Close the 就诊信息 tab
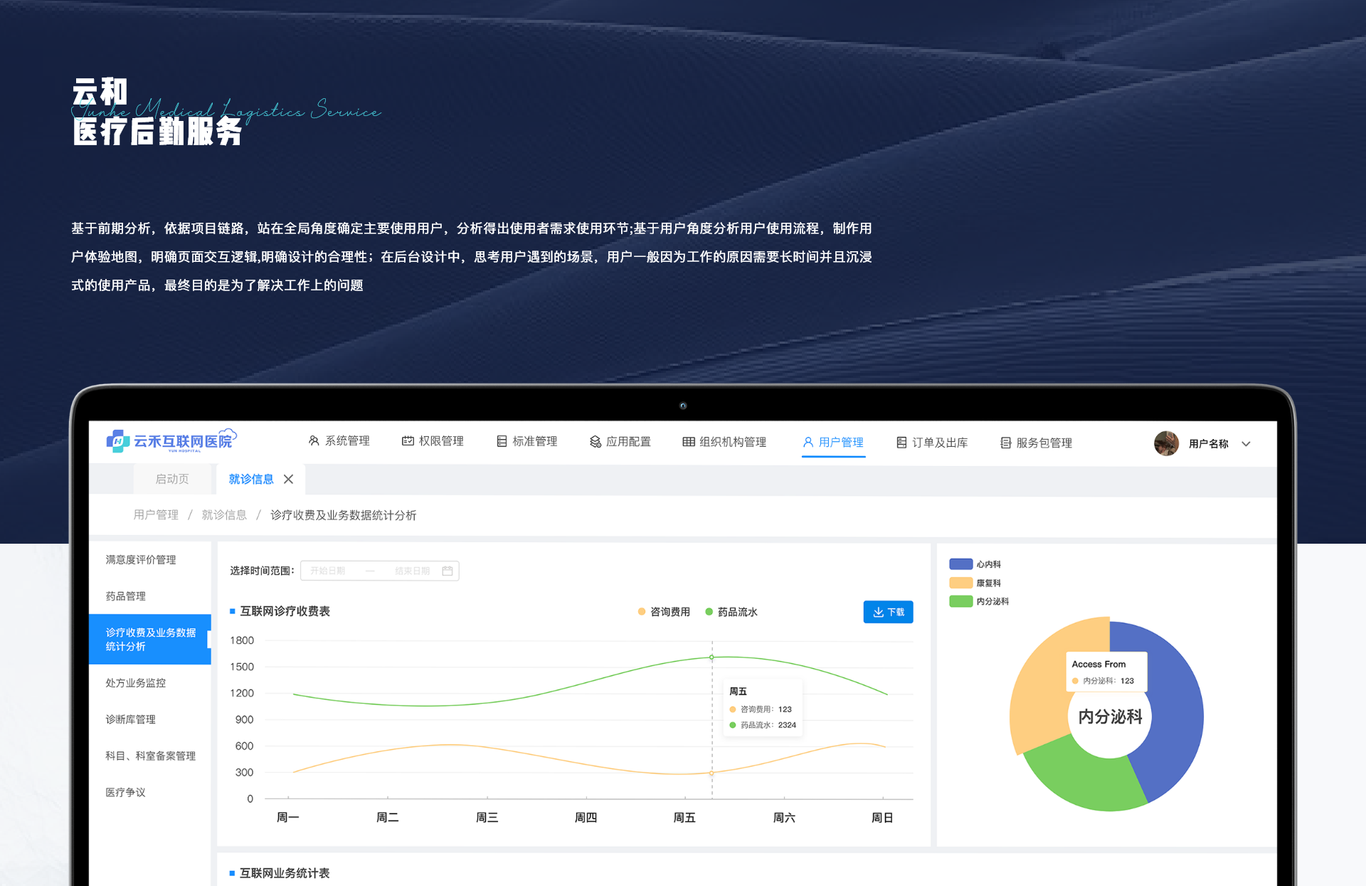Viewport: 1366px width, 886px height. 288,479
